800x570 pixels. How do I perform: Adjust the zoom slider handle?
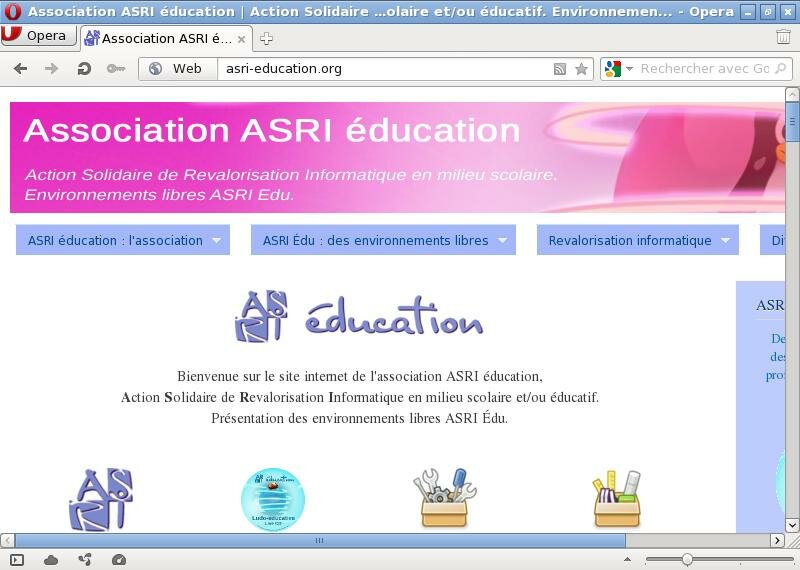tap(687, 559)
